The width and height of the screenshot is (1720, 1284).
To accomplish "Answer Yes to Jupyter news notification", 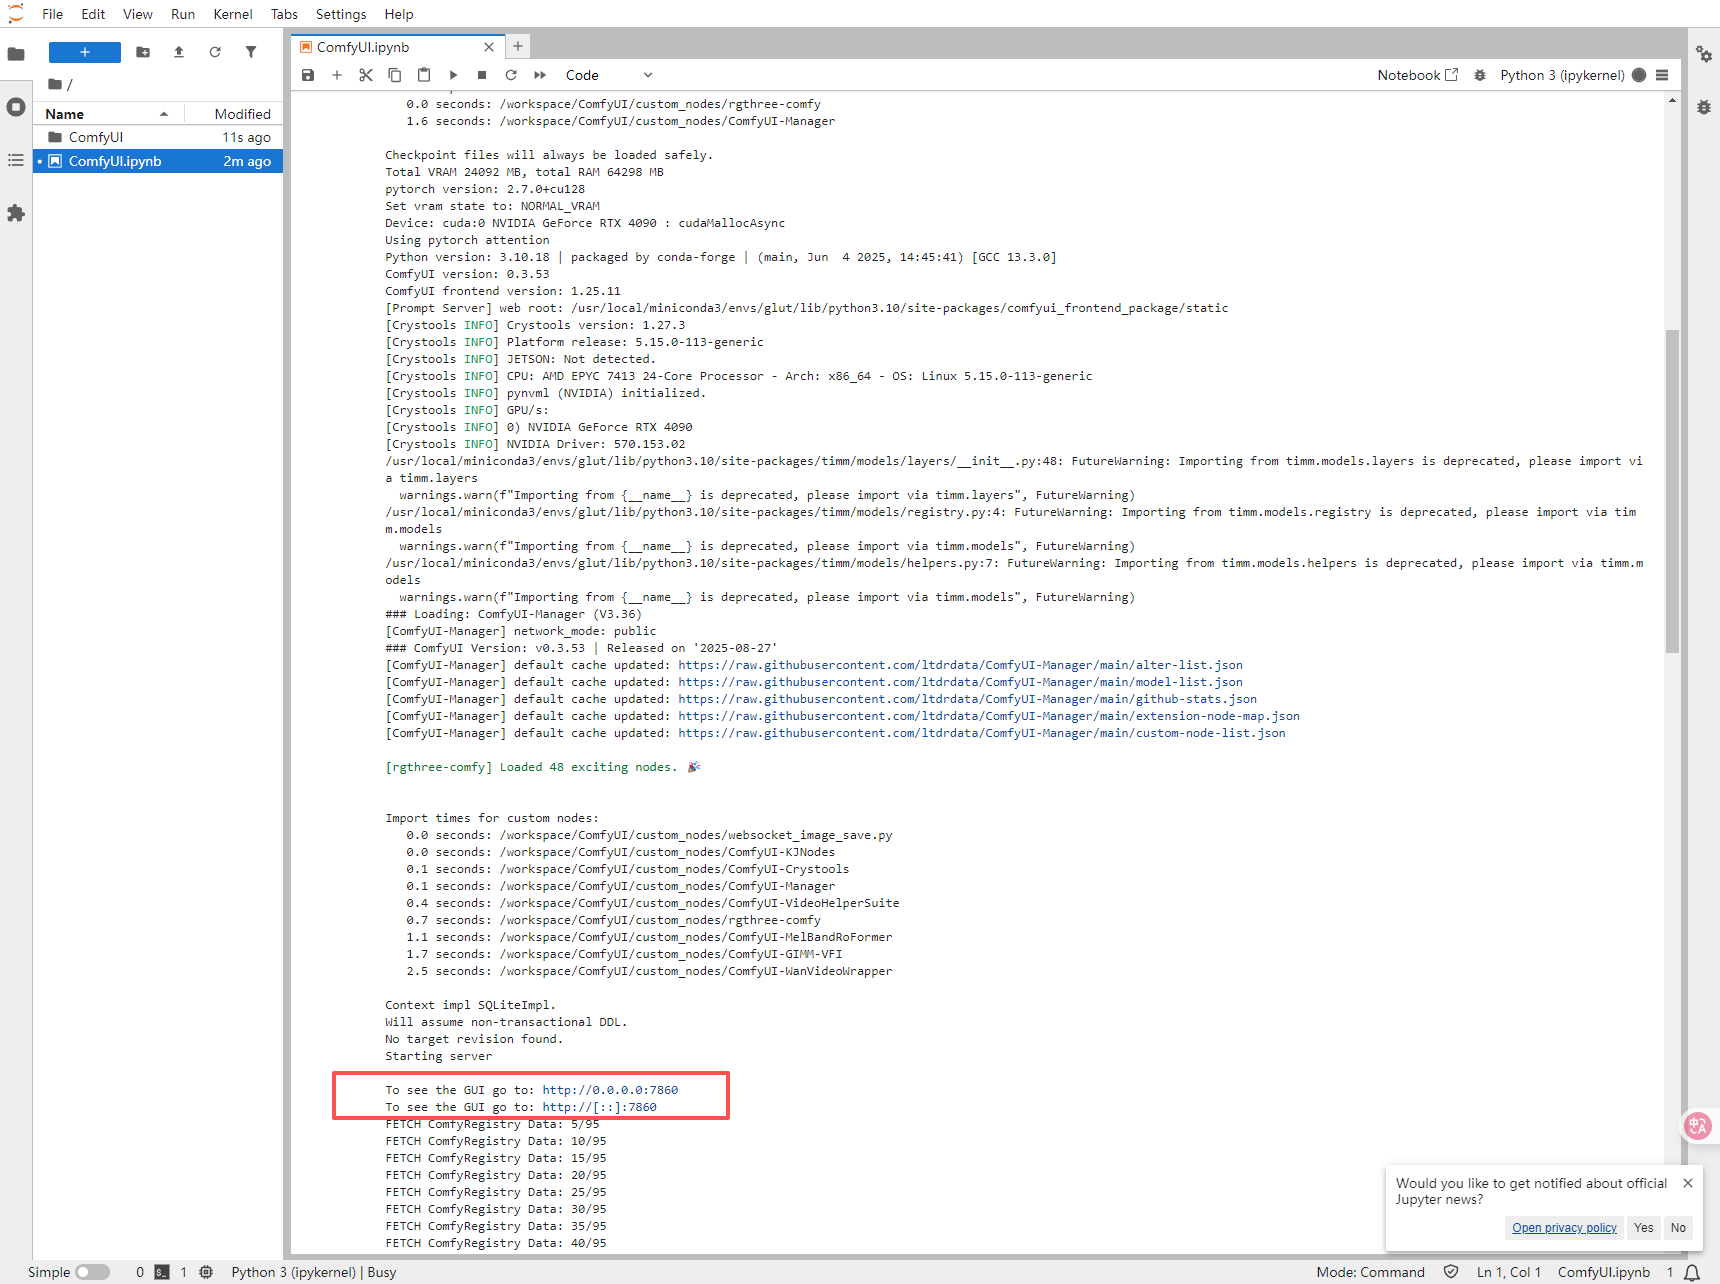I will tap(1644, 1228).
